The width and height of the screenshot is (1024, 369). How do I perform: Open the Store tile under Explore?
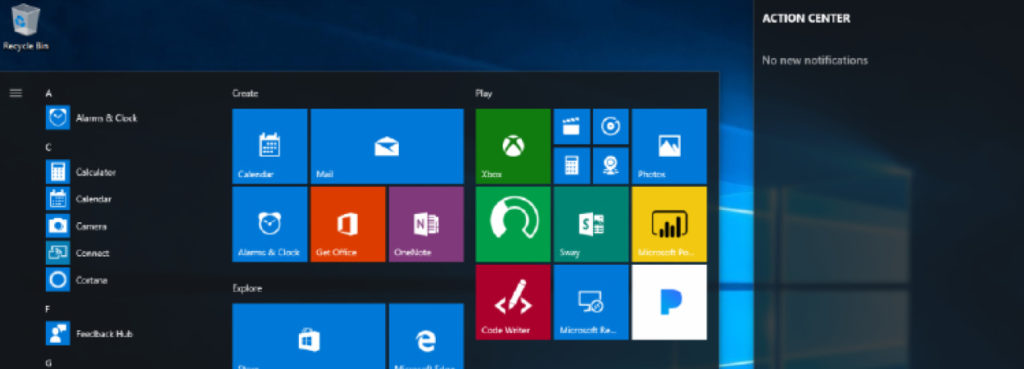(309, 336)
